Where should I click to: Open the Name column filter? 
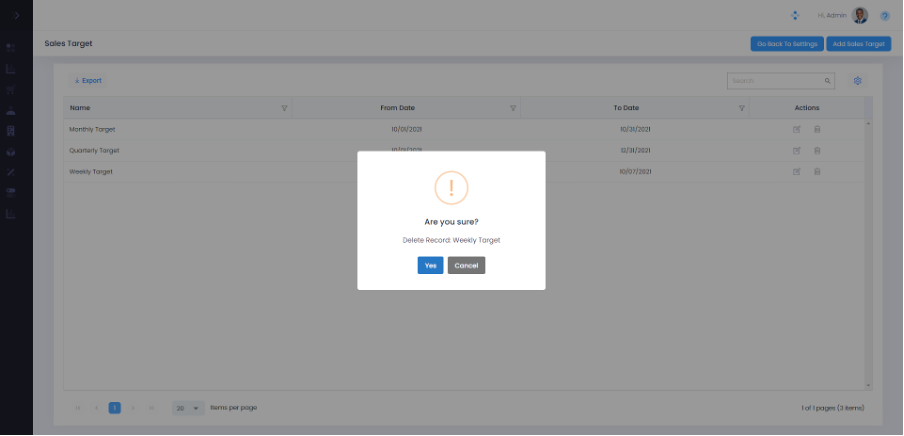(284, 108)
